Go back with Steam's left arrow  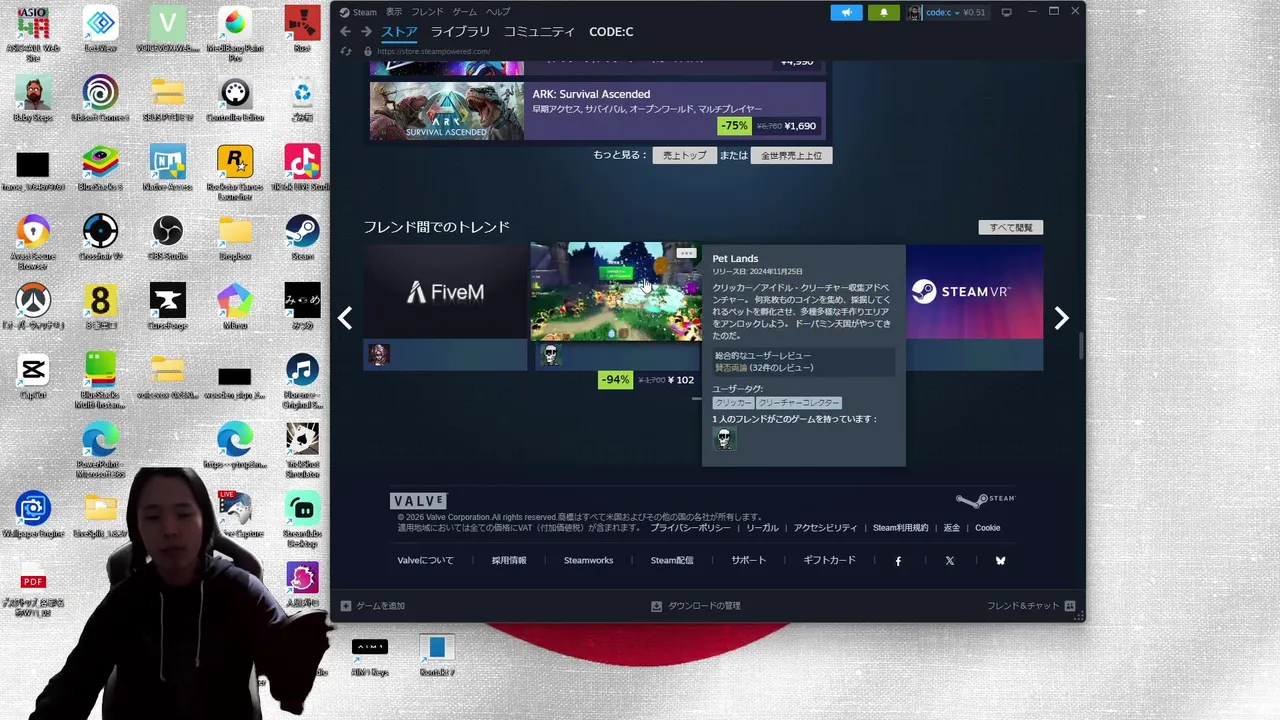point(346,32)
